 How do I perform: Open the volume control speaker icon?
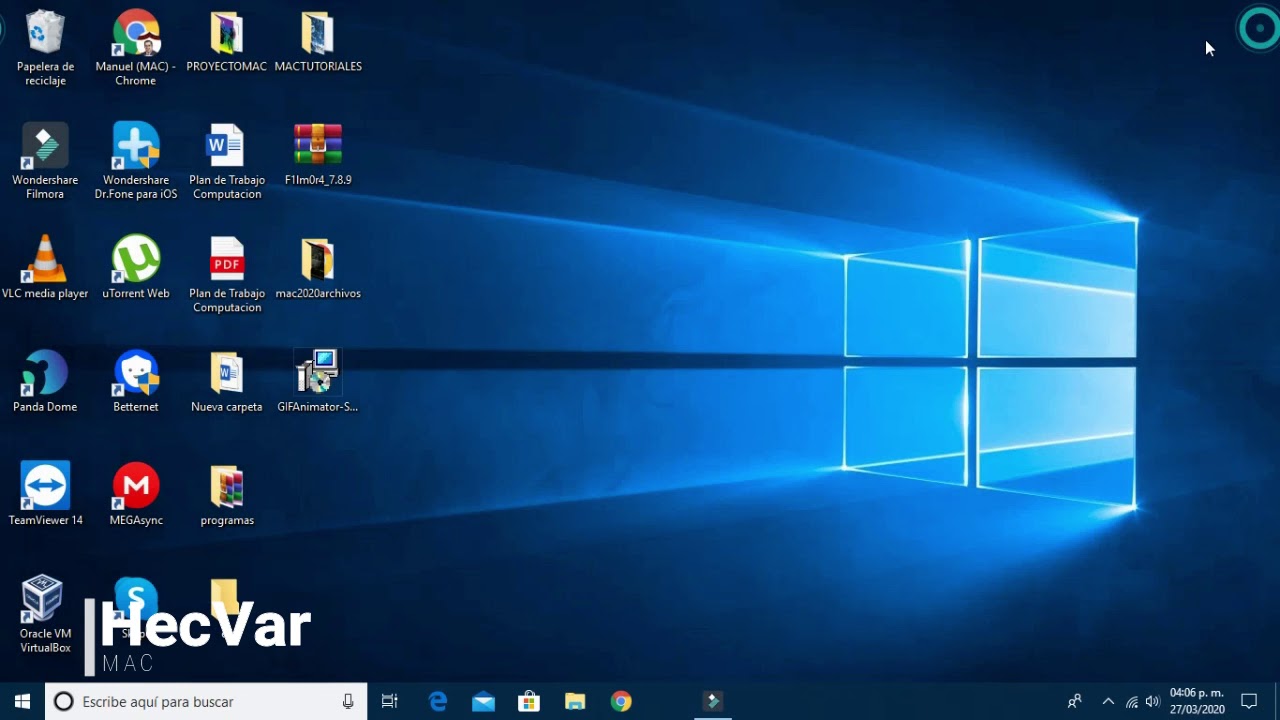1153,702
